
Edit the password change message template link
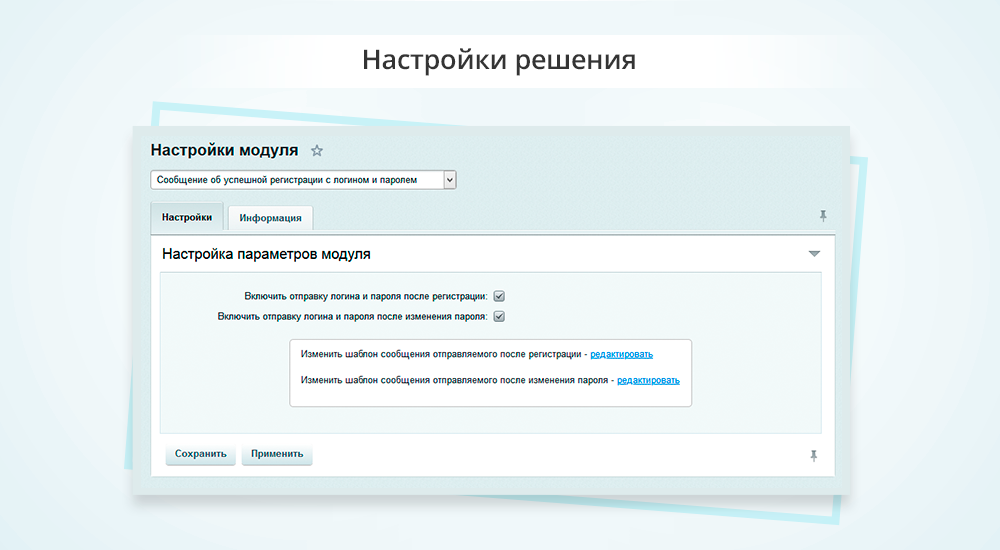(648, 380)
